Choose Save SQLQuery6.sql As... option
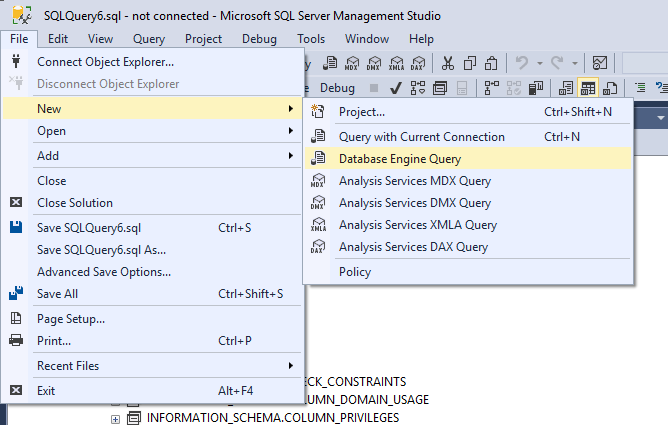Viewport: 668px width, 425px height. pyautogui.click(x=101, y=249)
